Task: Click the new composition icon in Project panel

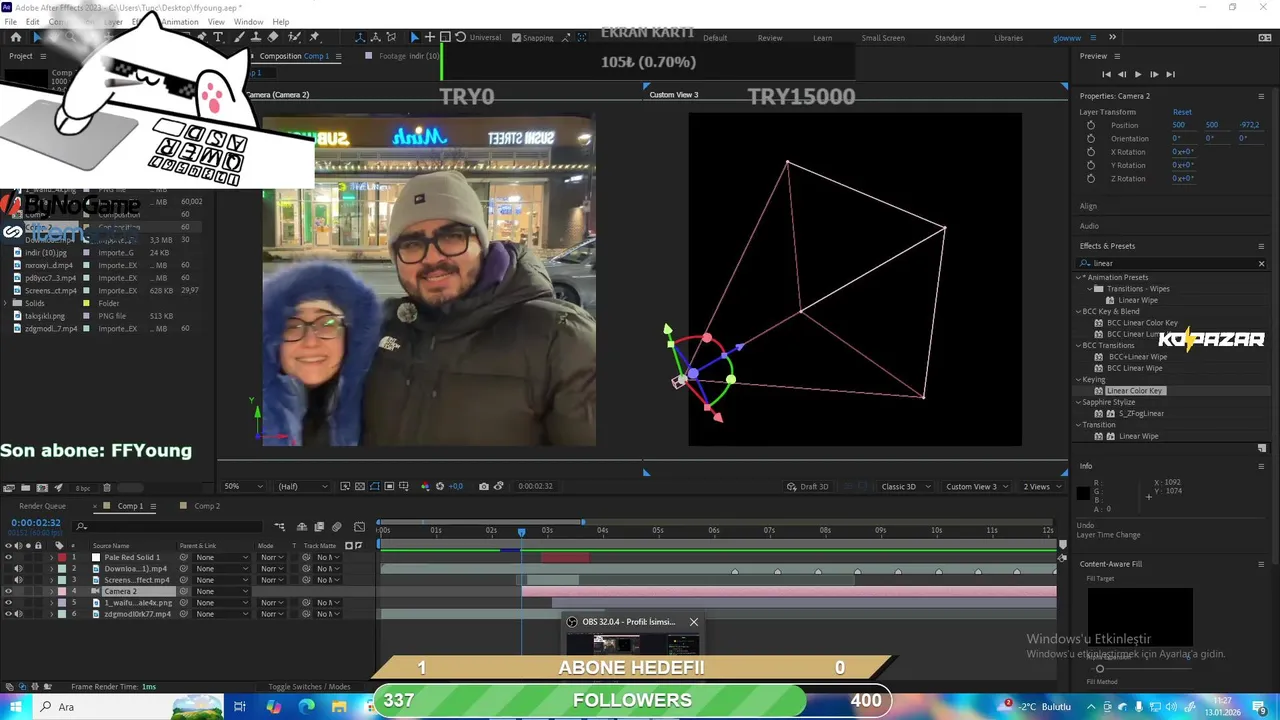Action: (41, 488)
